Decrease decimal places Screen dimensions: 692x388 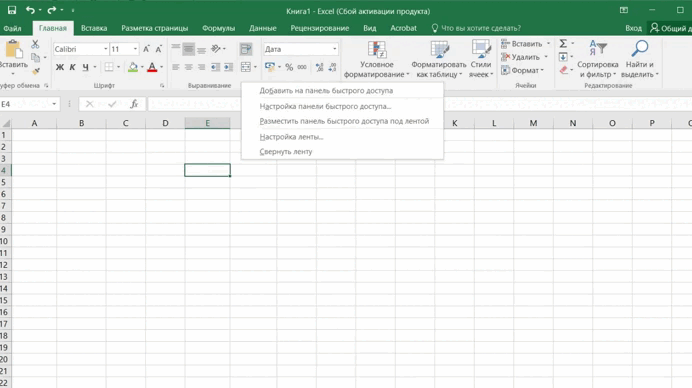tap(332, 67)
